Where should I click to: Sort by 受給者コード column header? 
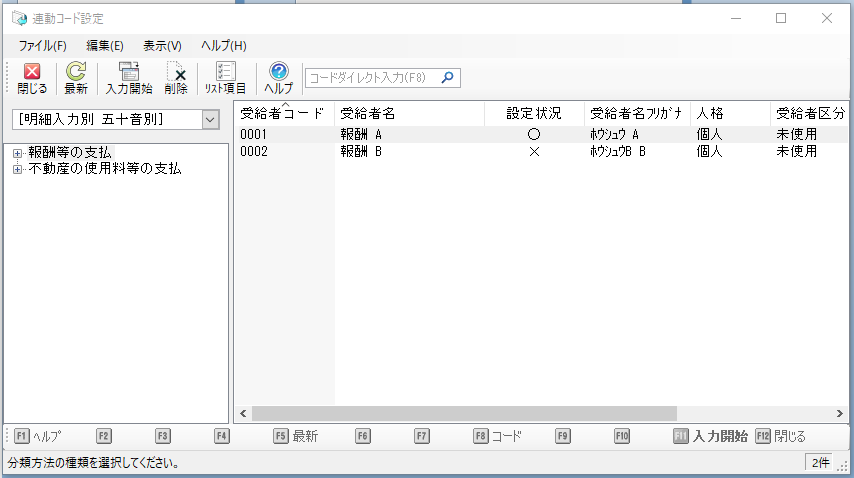(x=283, y=113)
